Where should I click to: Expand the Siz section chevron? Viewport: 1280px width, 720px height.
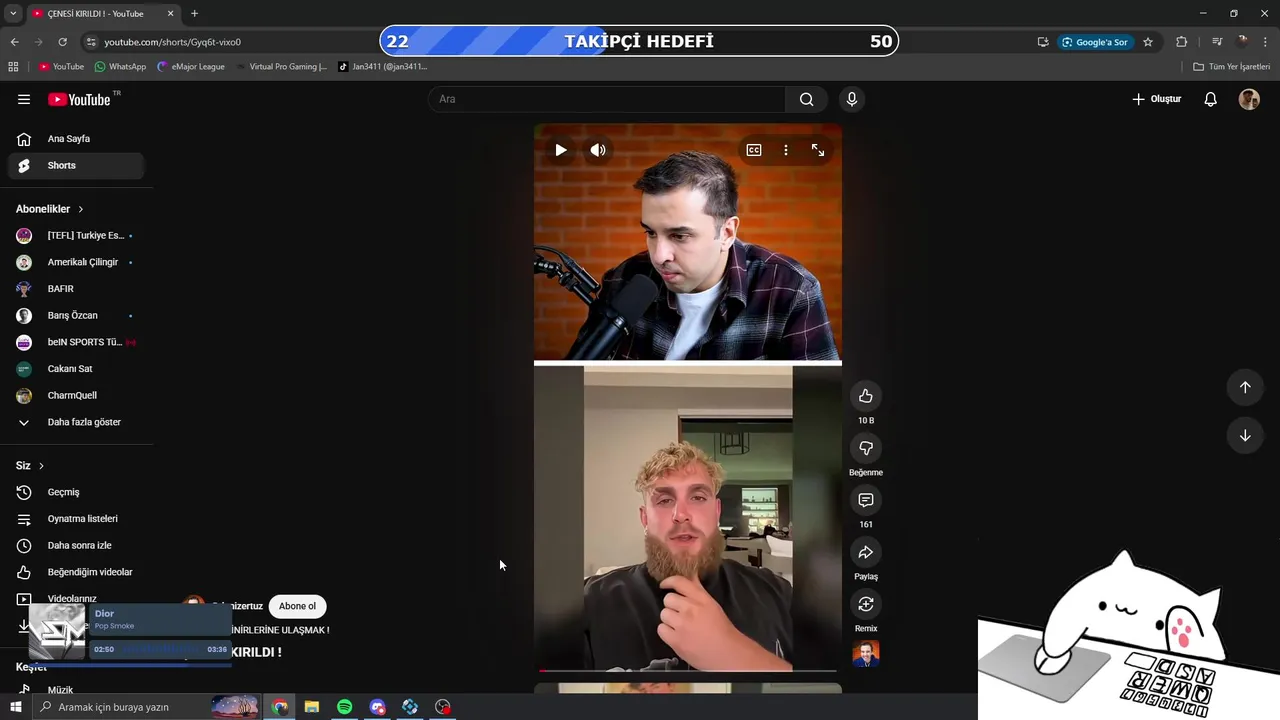41,466
